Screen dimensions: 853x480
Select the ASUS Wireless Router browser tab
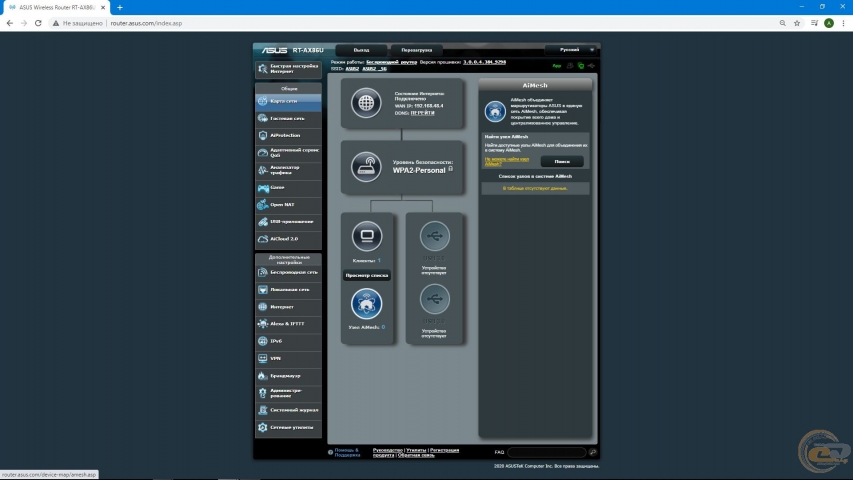[x=56, y=8]
